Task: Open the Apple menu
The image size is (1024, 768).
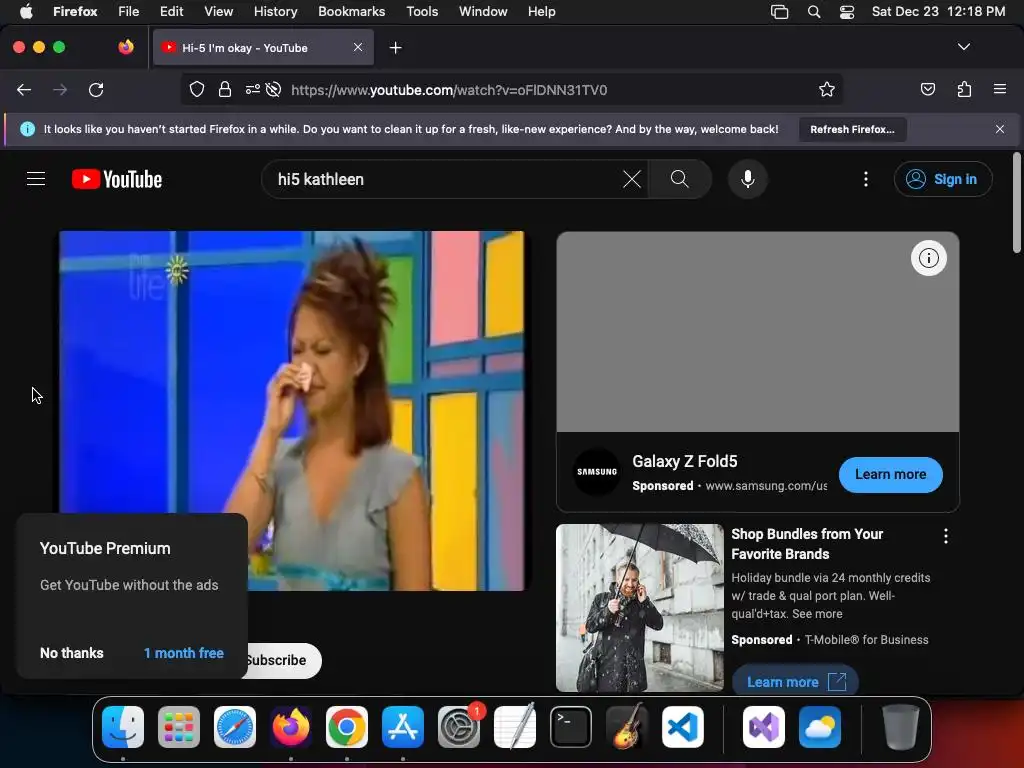Action: click(x=26, y=11)
